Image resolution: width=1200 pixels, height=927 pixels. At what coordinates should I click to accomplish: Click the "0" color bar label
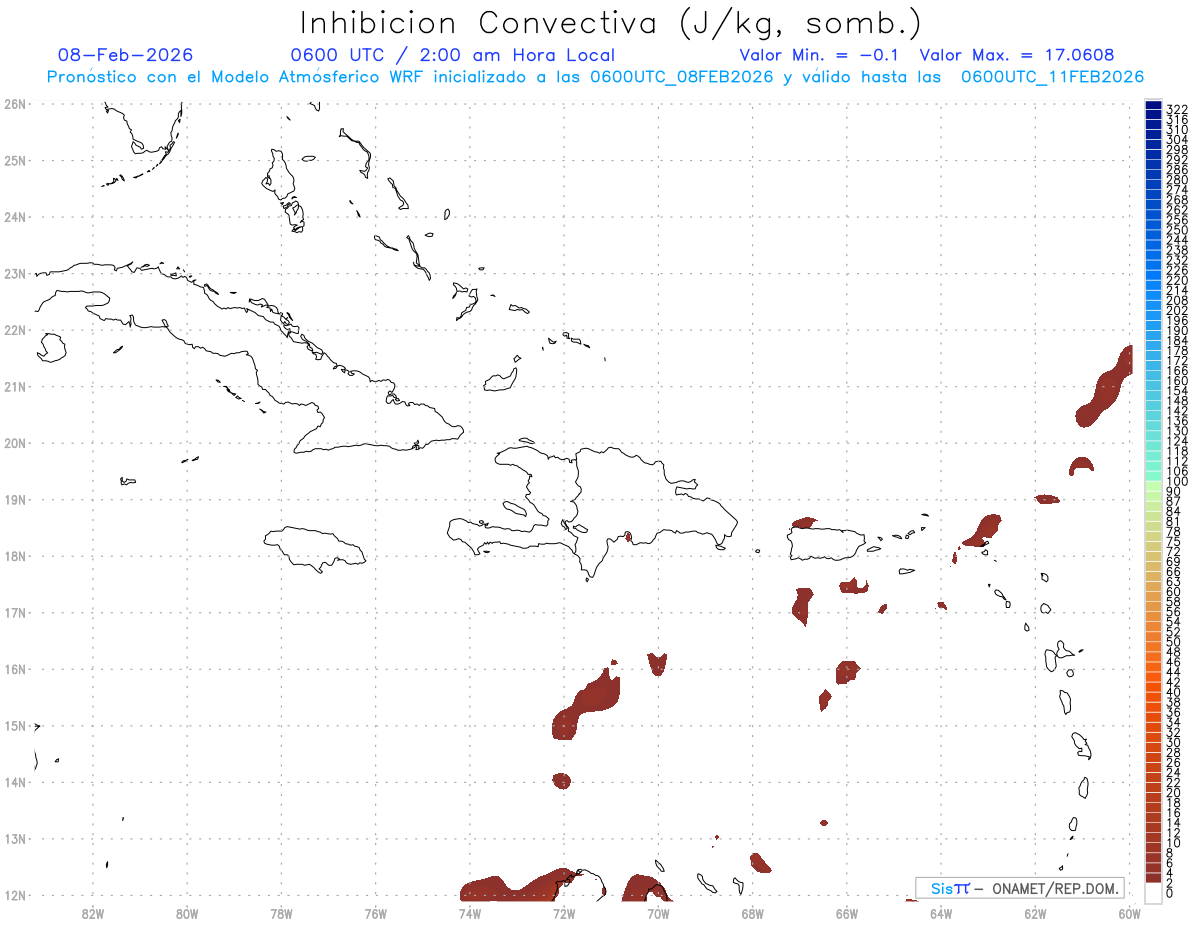pyautogui.click(x=1170, y=893)
